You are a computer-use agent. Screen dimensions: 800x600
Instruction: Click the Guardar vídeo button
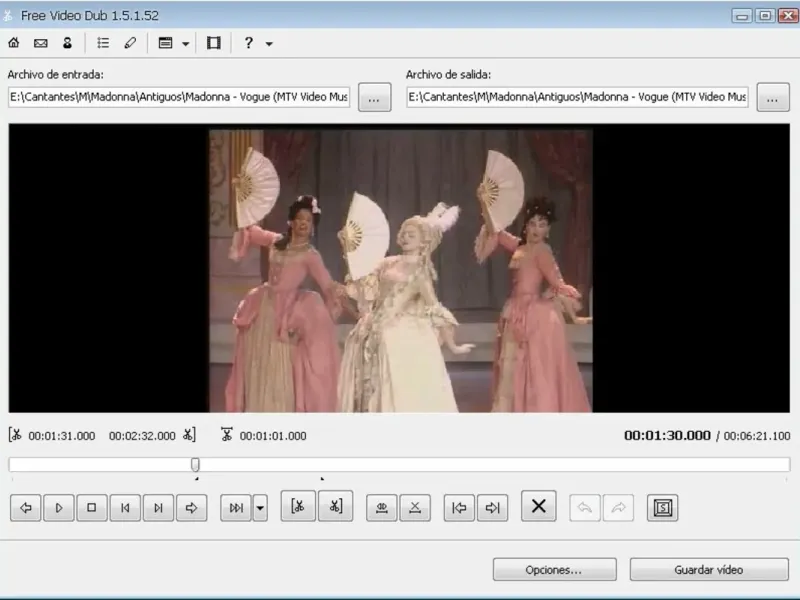pyautogui.click(x=708, y=569)
